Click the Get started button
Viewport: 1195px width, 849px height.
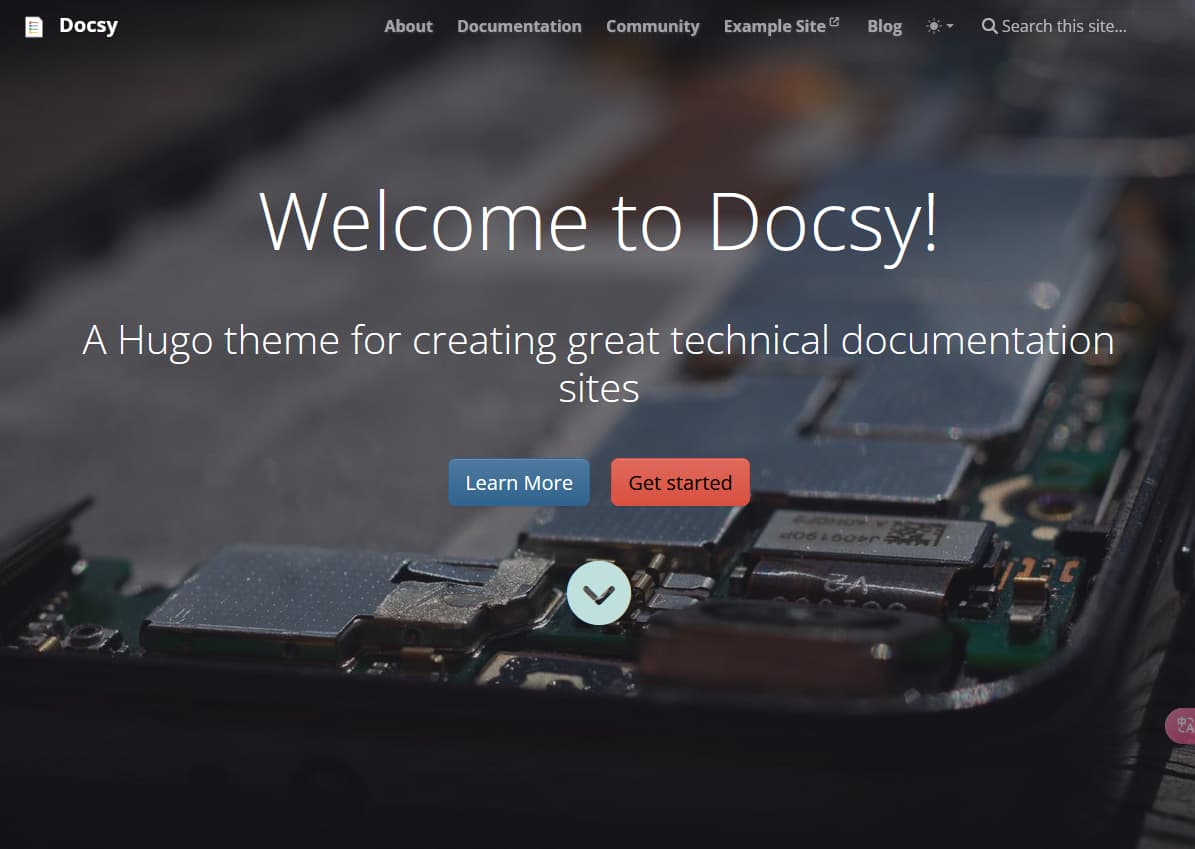tap(680, 482)
